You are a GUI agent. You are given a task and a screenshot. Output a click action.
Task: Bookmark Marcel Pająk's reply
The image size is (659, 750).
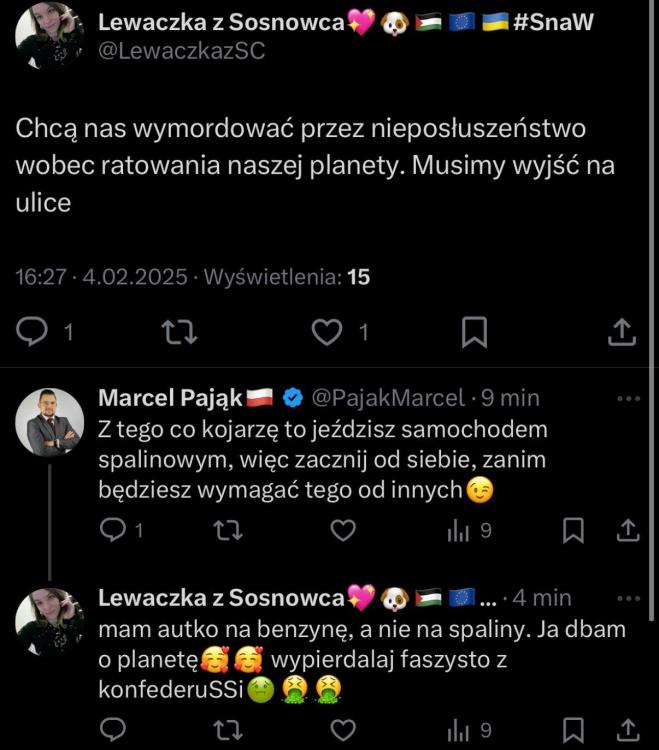tap(573, 530)
